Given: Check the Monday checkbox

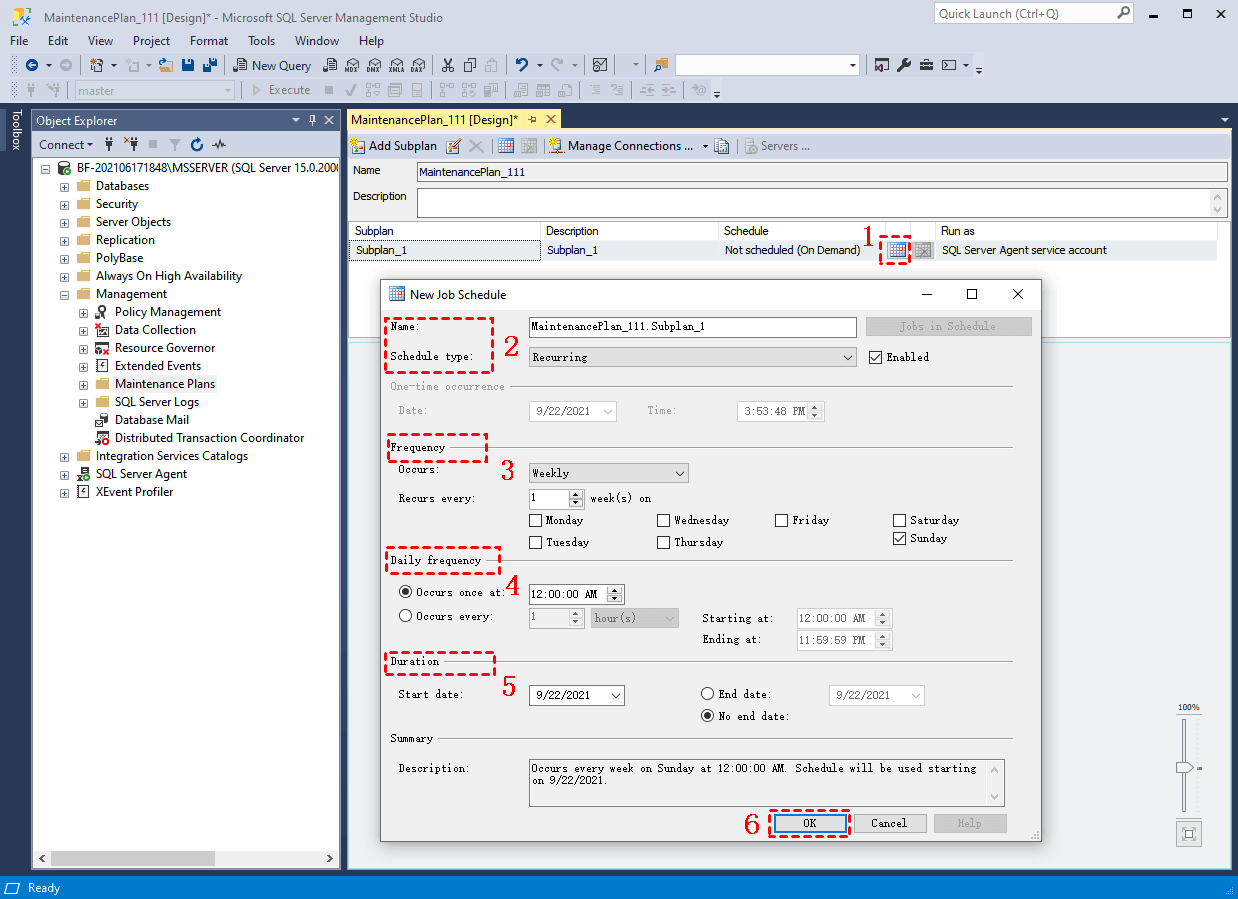Looking at the screenshot, I should [x=536, y=520].
